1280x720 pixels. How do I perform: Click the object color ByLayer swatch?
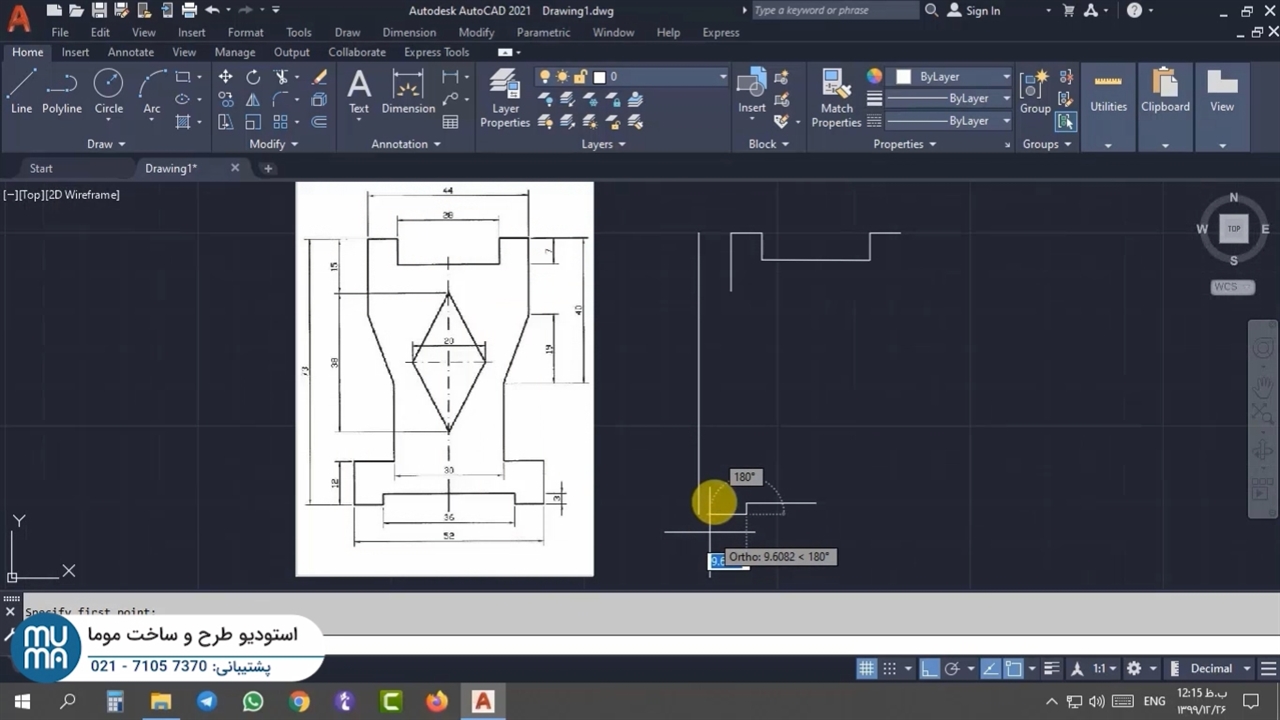click(x=904, y=77)
